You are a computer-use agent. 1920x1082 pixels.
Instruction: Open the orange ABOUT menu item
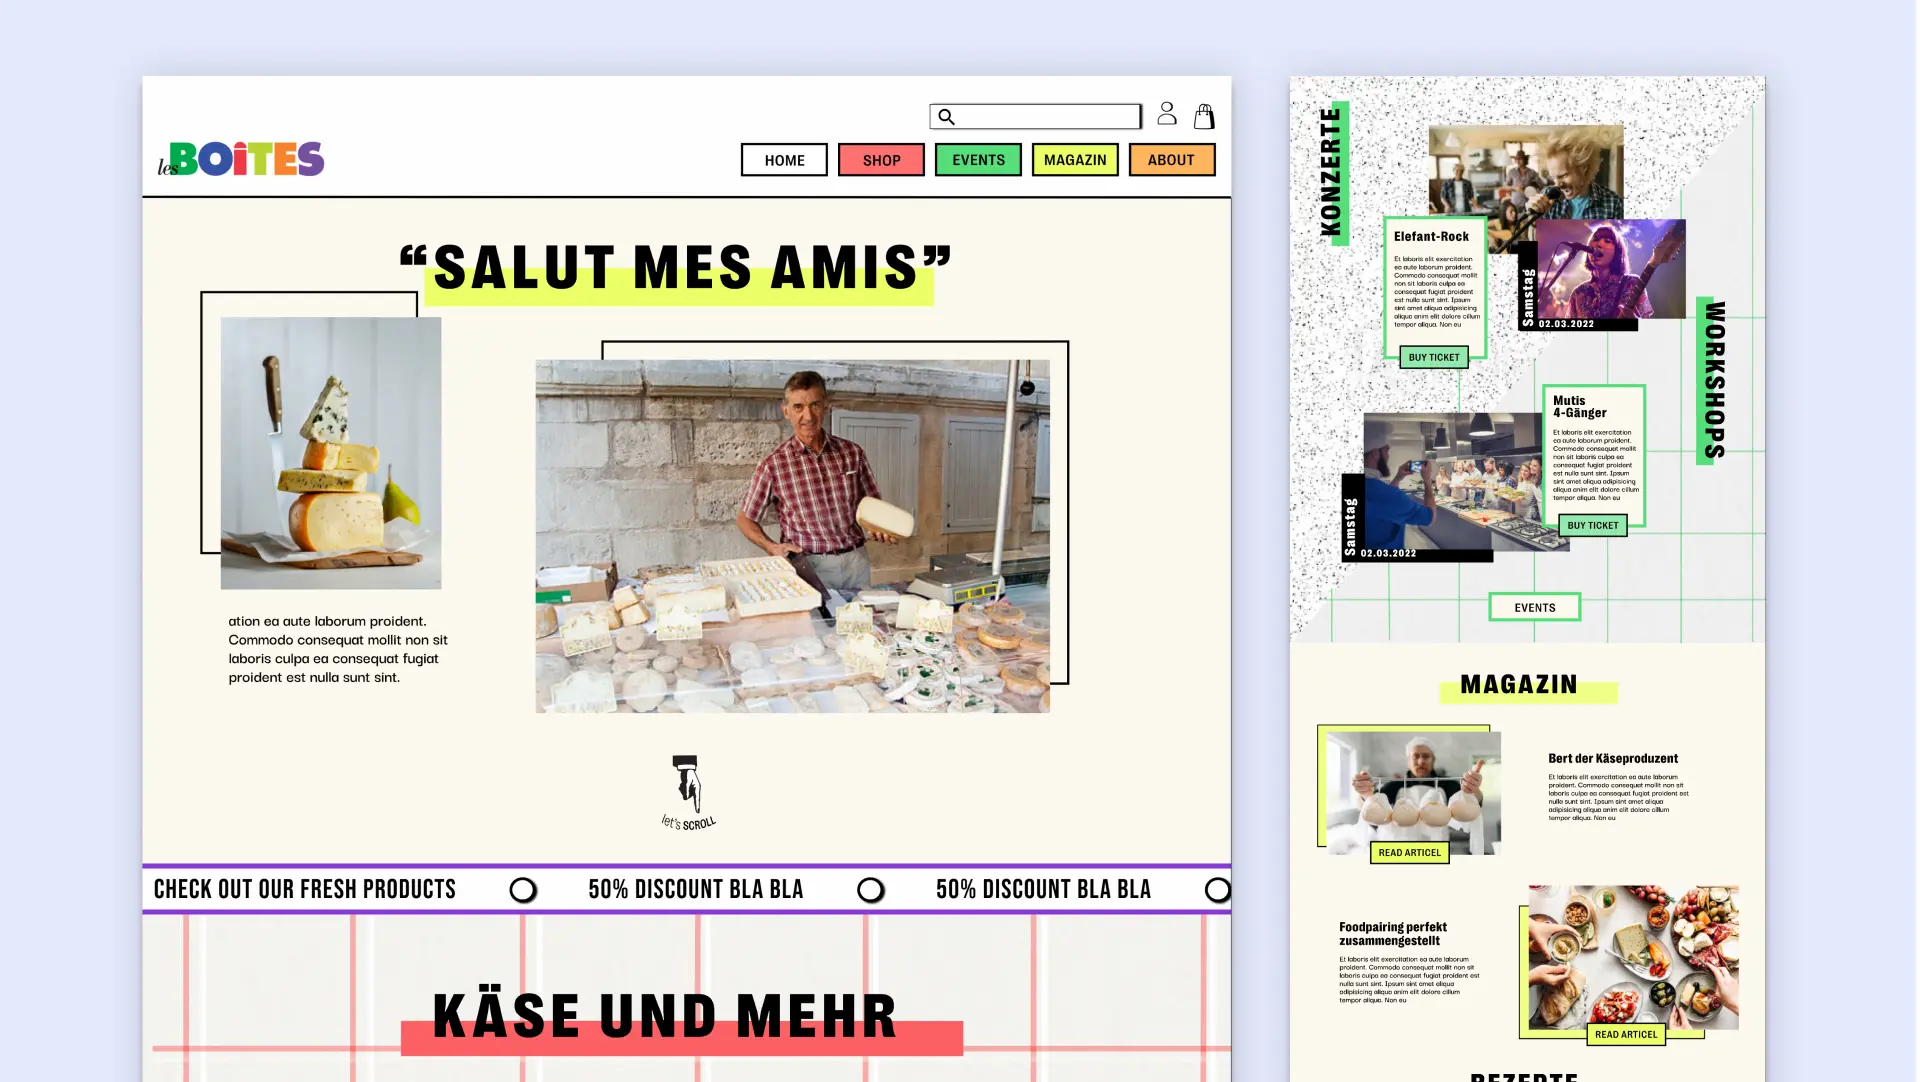point(1171,160)
